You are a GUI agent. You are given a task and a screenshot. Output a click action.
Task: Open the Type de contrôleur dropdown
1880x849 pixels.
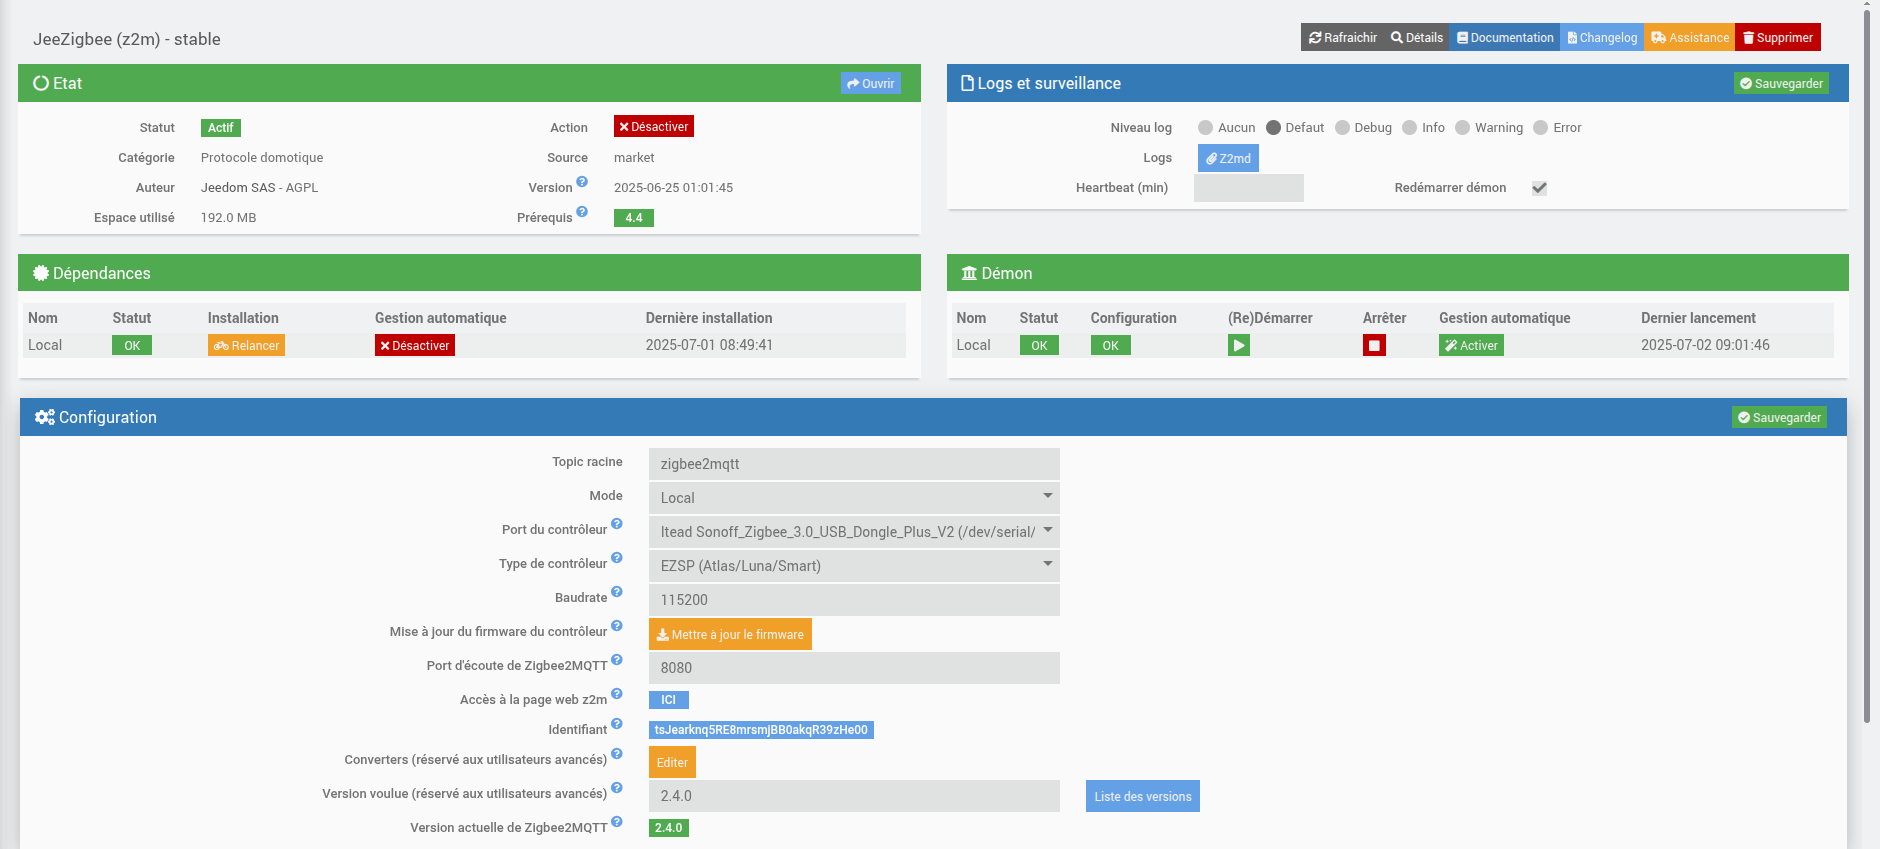tap(853, 565)
